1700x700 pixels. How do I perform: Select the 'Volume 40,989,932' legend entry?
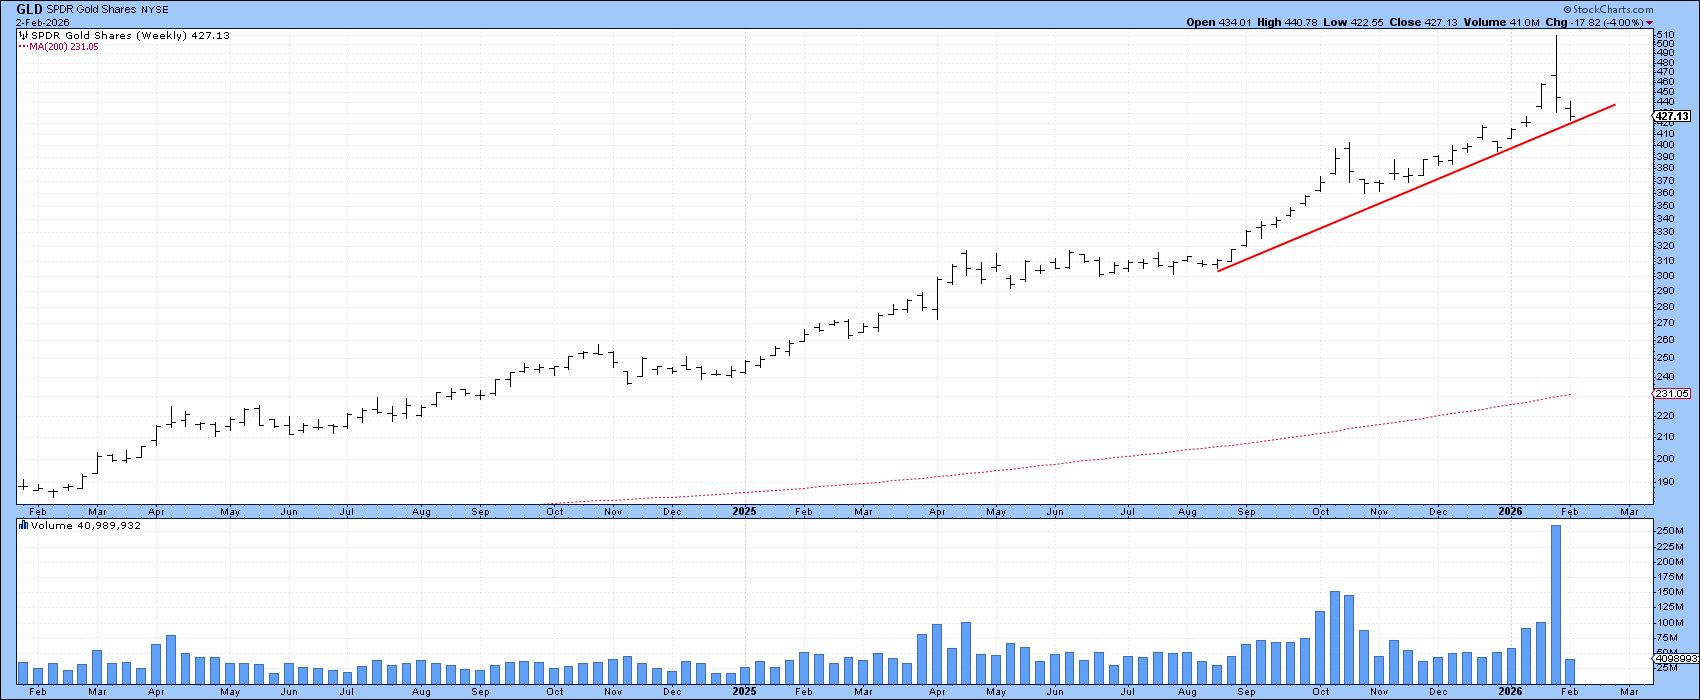point(87,525)
